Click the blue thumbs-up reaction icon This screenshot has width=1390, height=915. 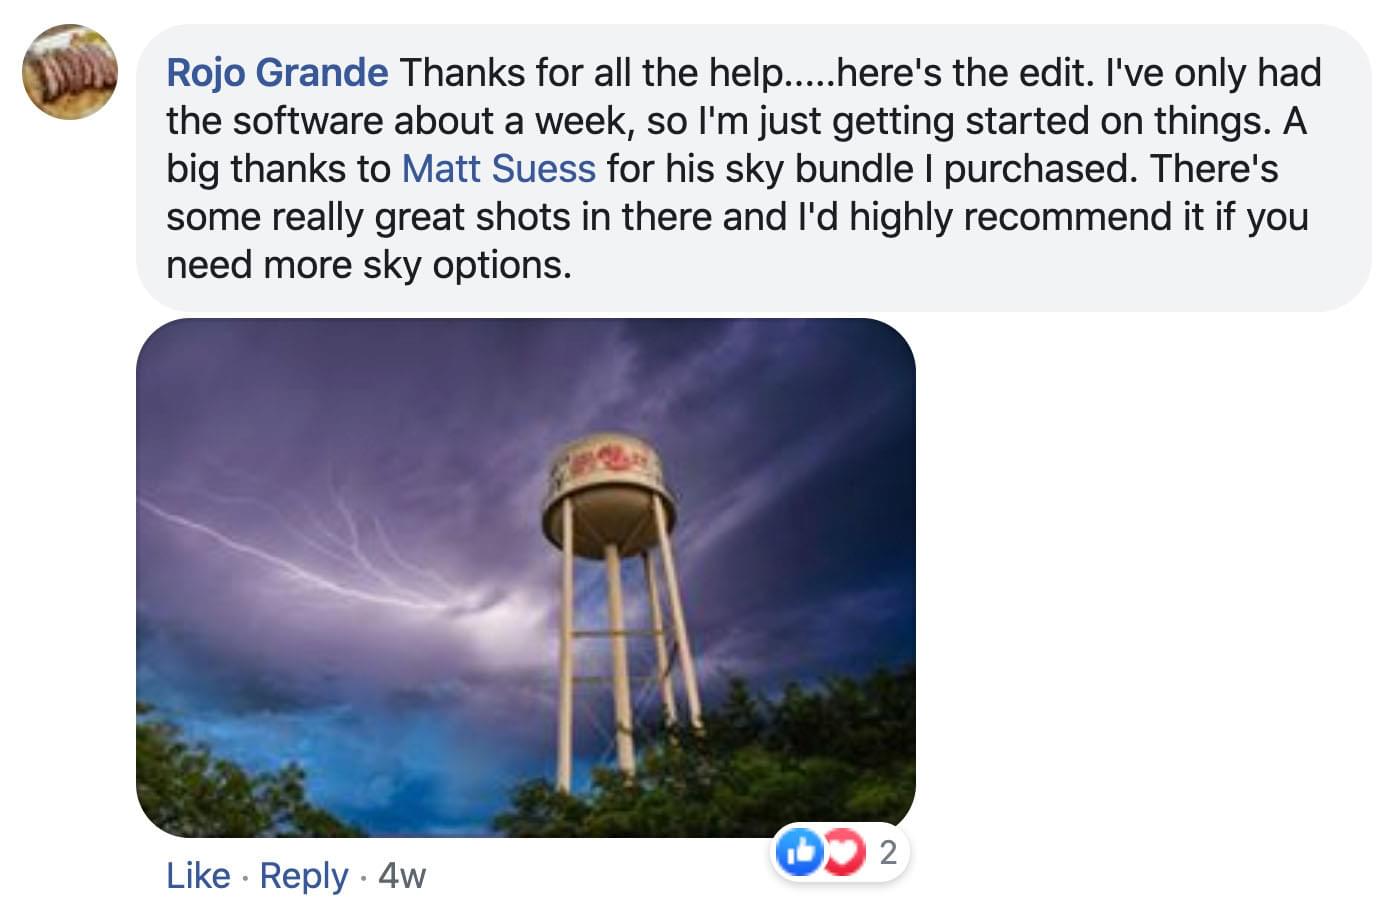coord(798,853)
